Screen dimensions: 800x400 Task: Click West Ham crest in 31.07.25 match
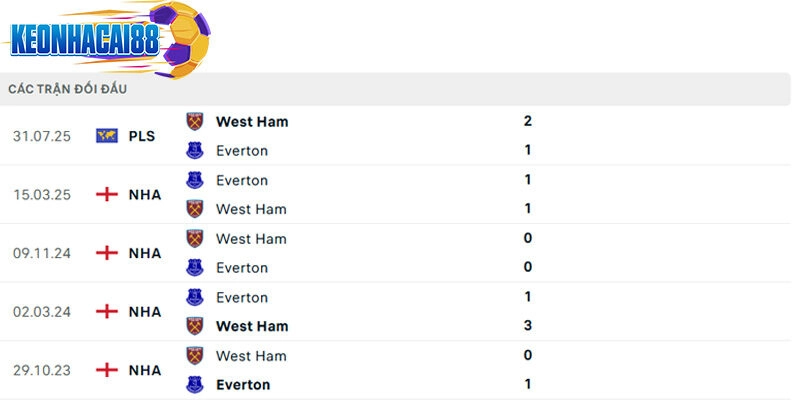tap(195, 122)
